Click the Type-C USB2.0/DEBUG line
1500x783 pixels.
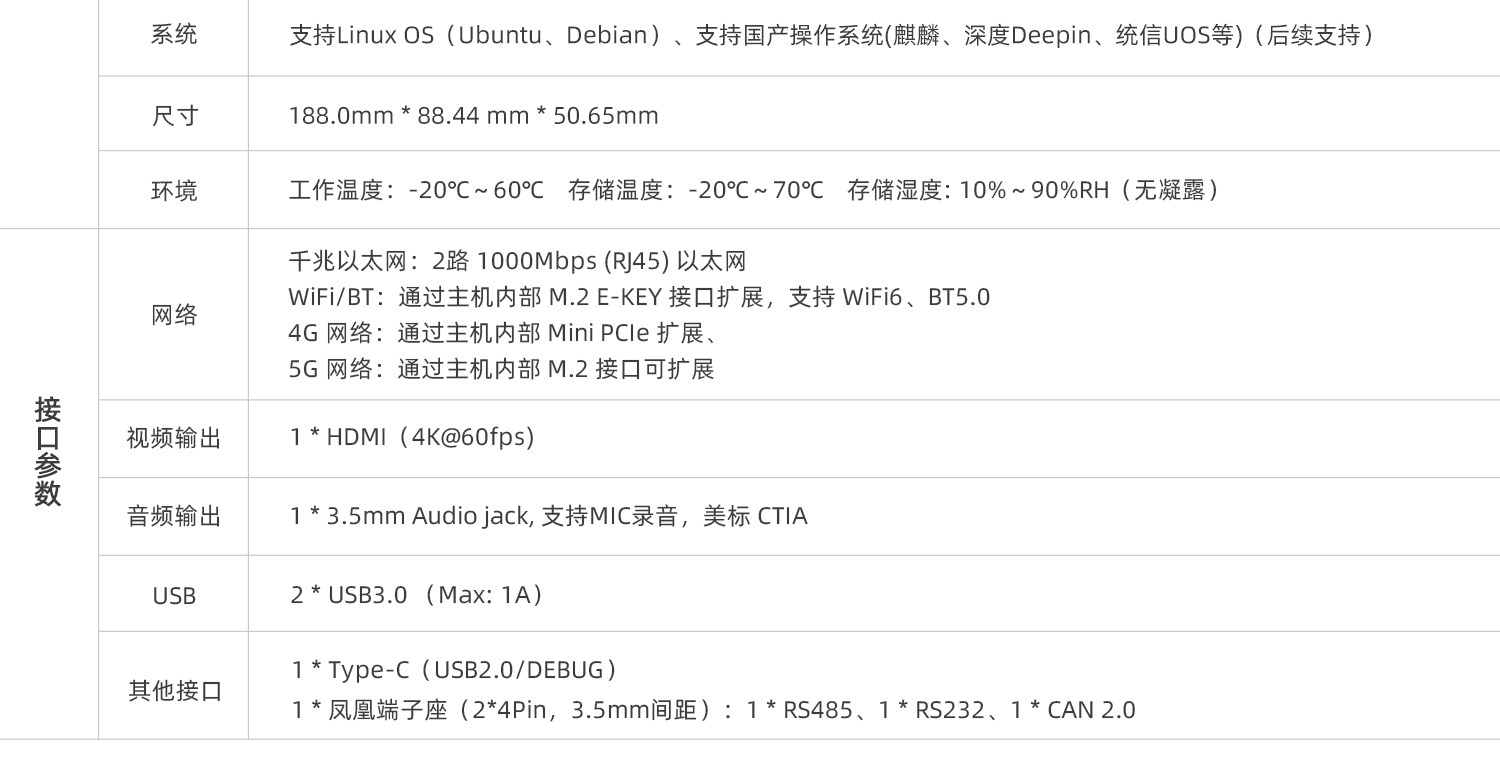click(x=455, y=669)
